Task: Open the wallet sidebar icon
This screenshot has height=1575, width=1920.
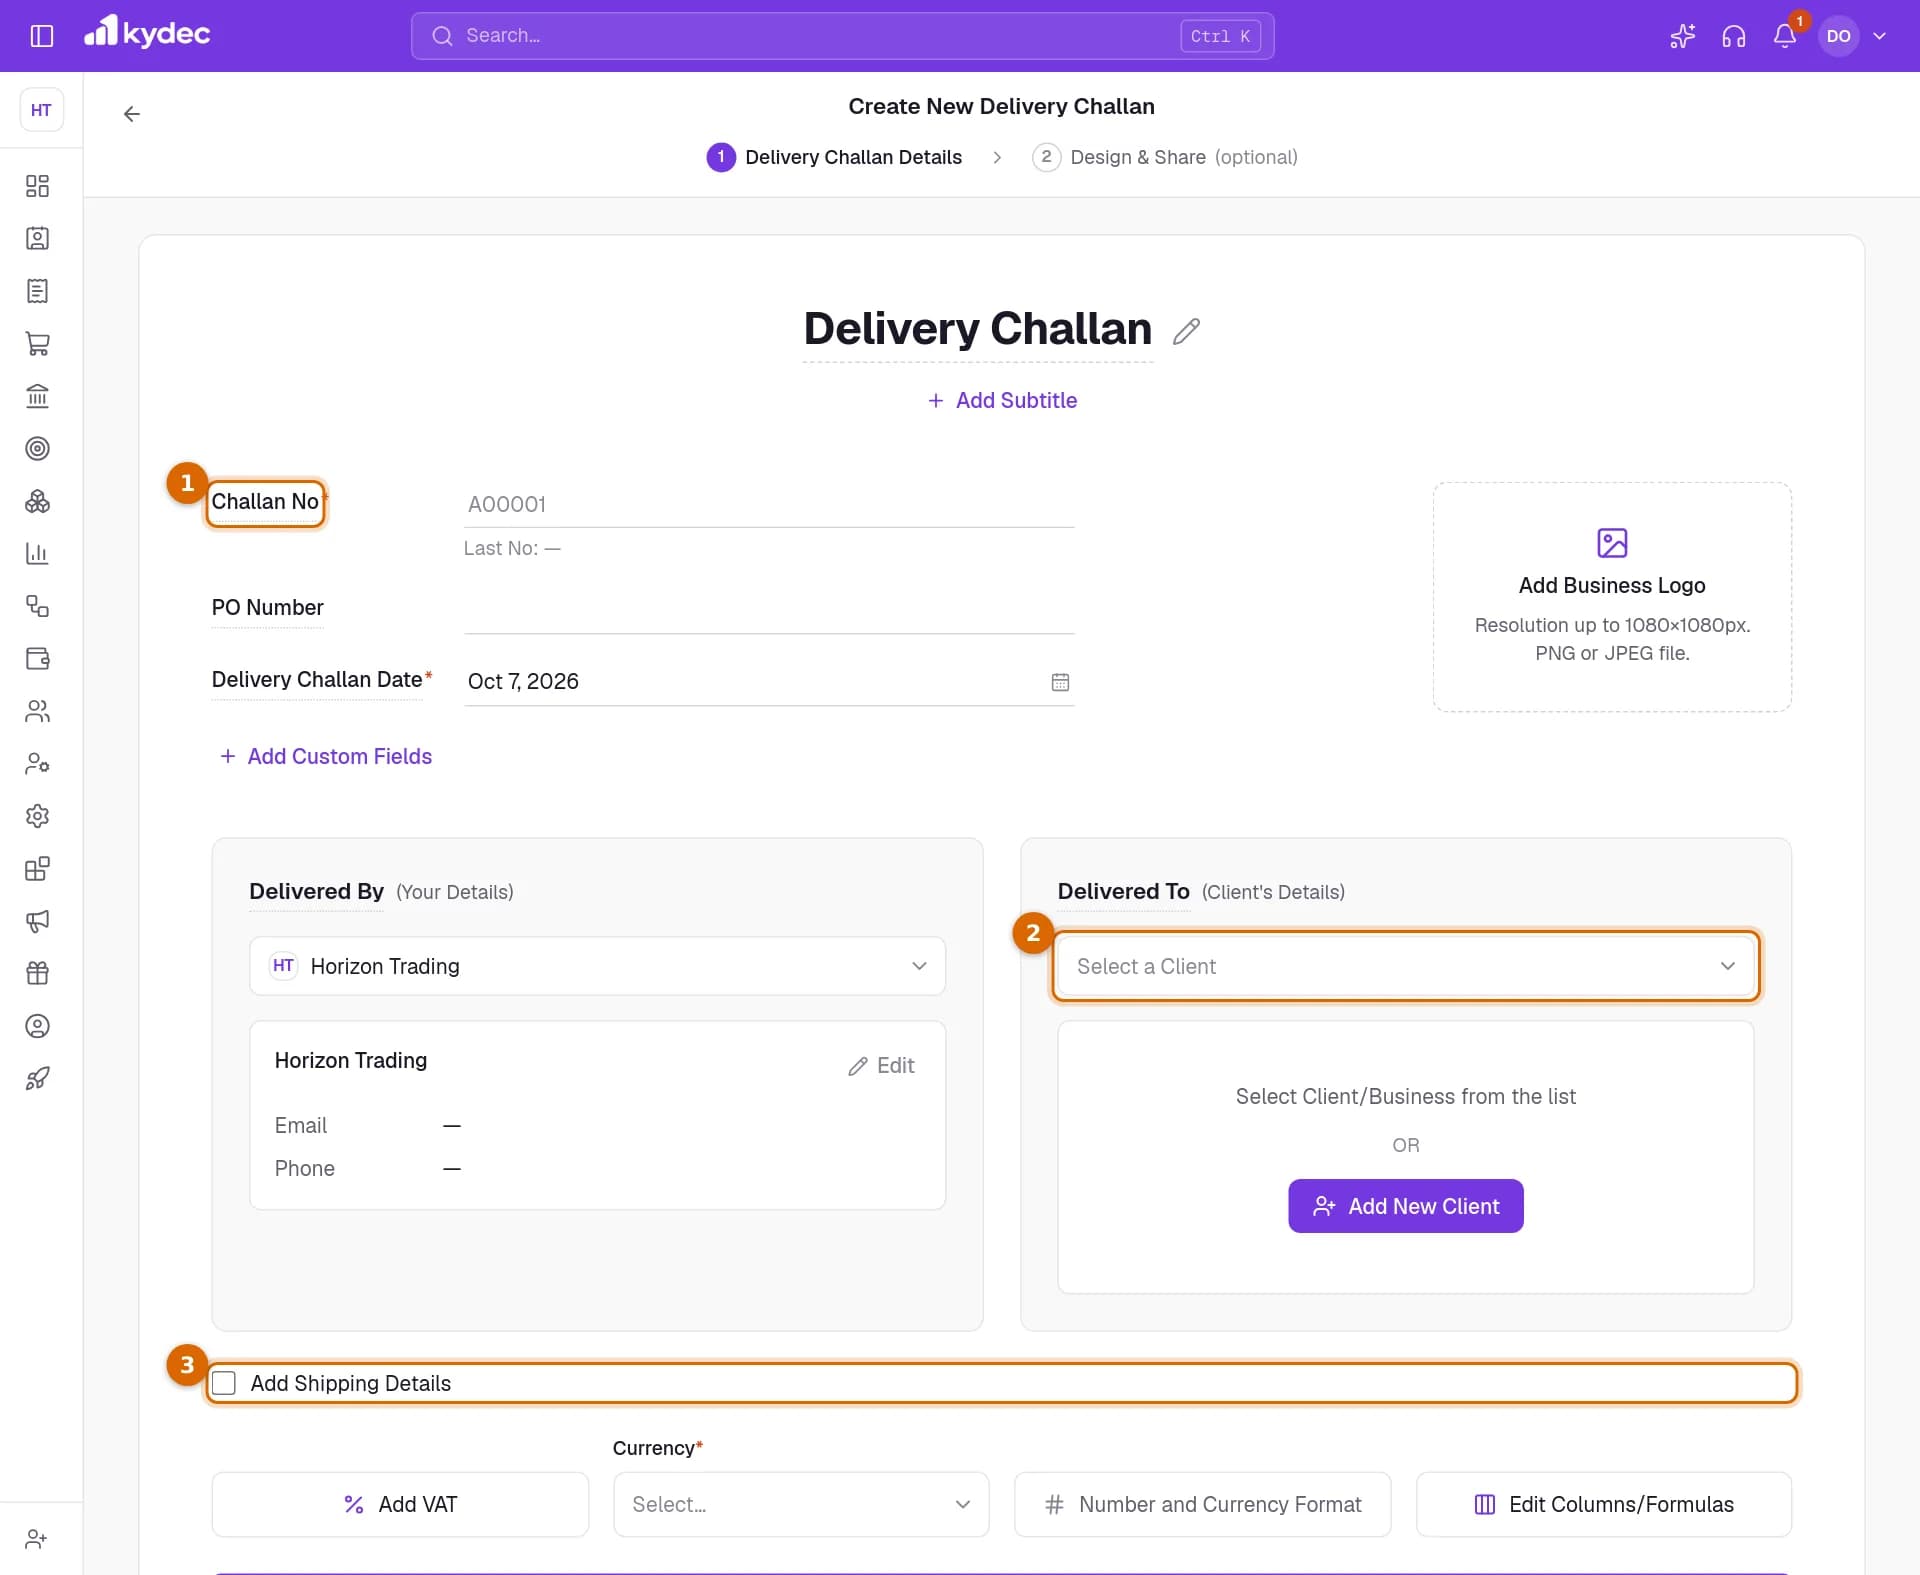Action: (x=37, y=658)
